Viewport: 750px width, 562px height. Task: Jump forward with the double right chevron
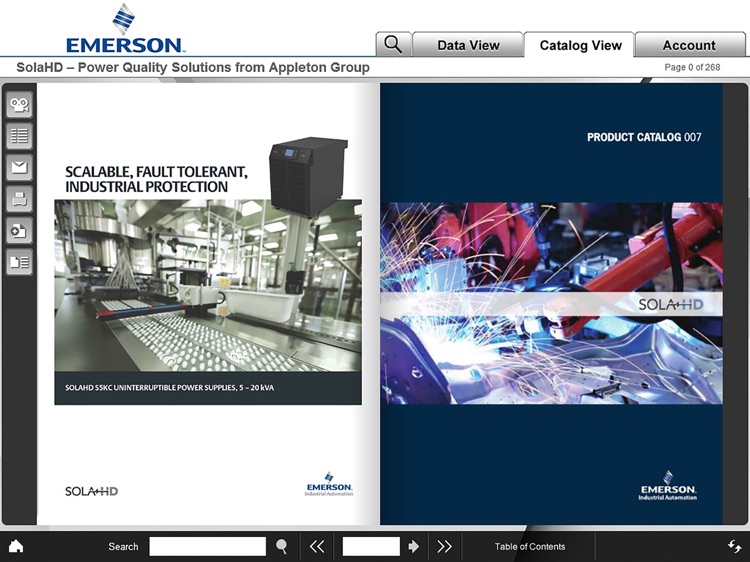pos(444,546)
